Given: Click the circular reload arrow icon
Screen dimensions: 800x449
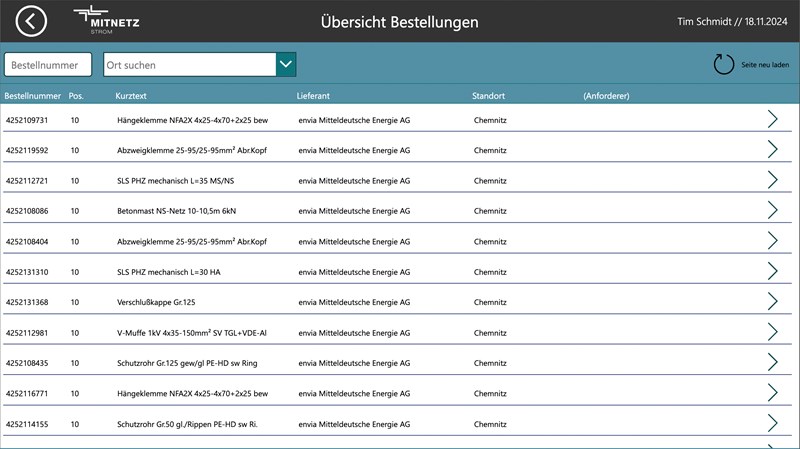Looking at the screenshot, I should pos(723,64).
